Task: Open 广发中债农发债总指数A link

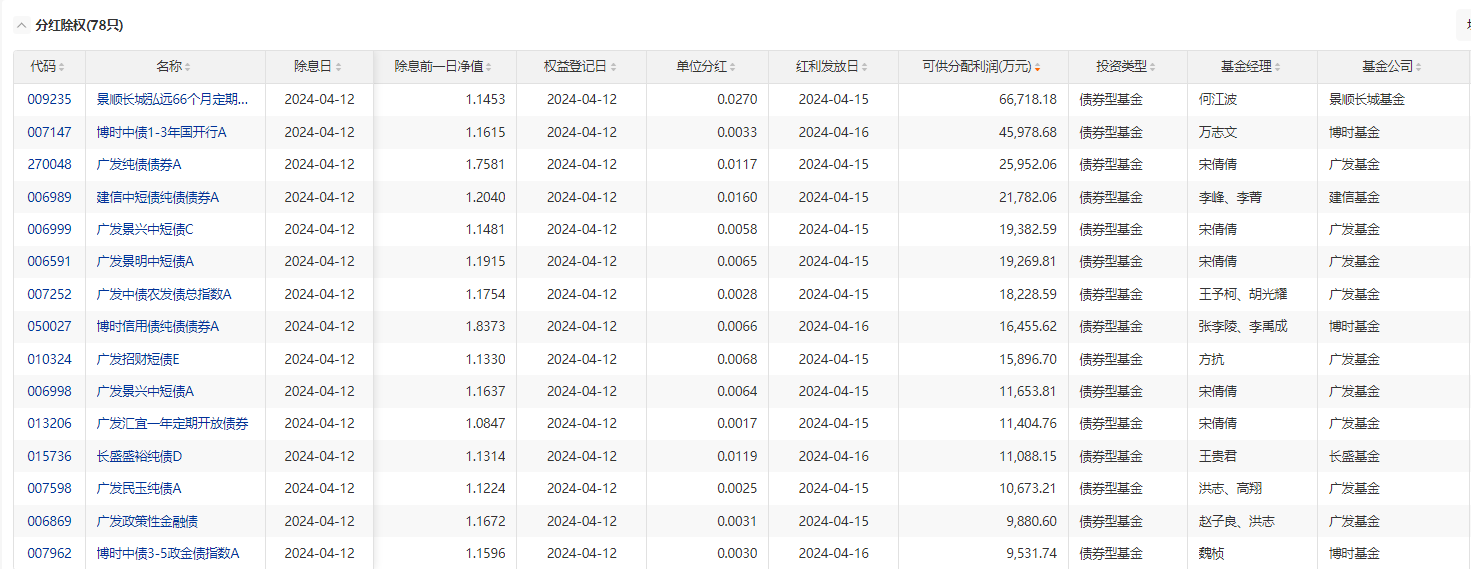Action: tap(163, 294)
